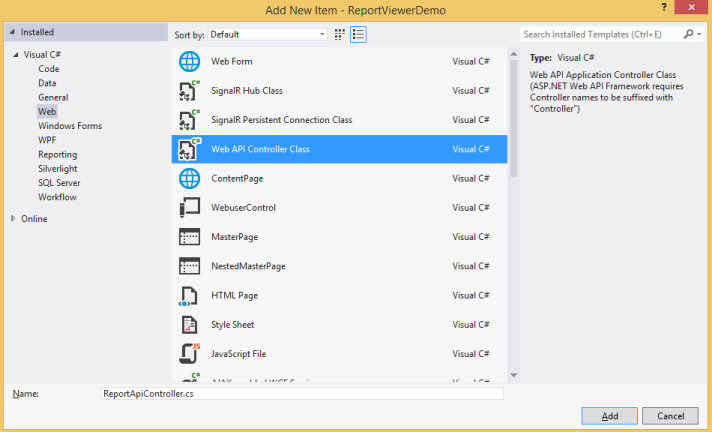
Task: Select the Silverlight category
Action: [58, 169]
